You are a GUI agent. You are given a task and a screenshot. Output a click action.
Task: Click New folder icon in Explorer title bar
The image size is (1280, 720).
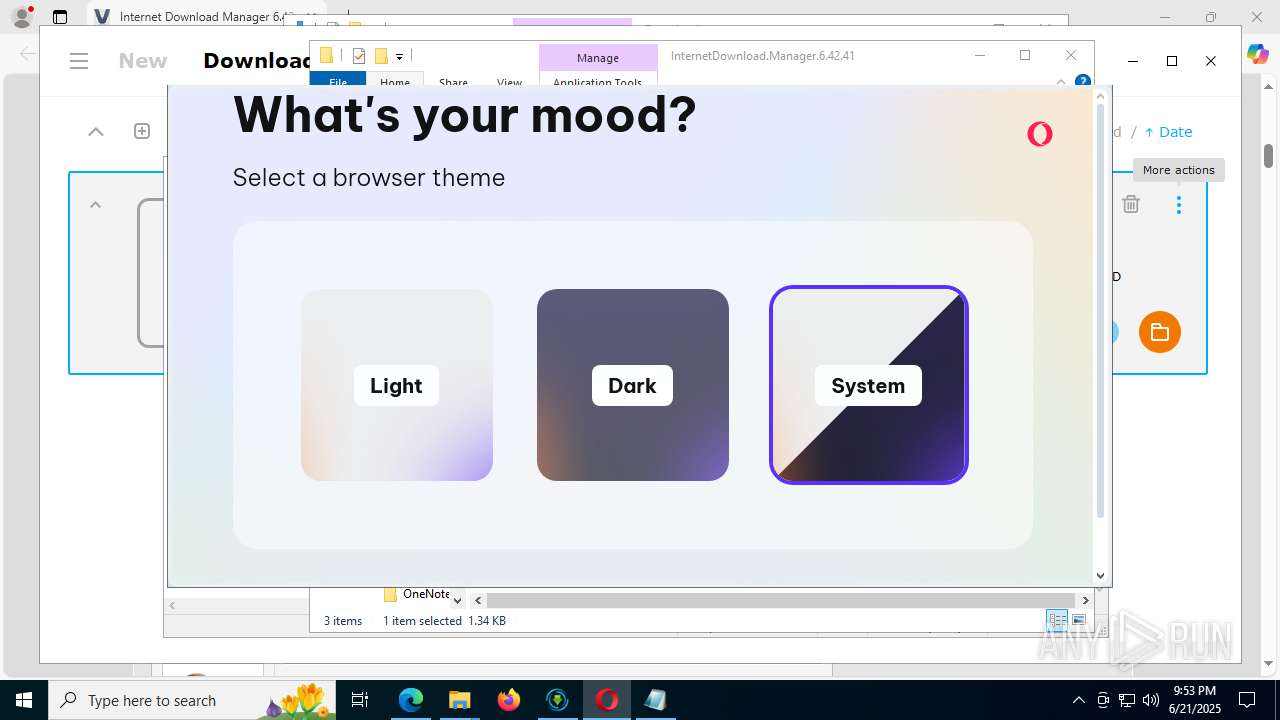pos(381,56)
